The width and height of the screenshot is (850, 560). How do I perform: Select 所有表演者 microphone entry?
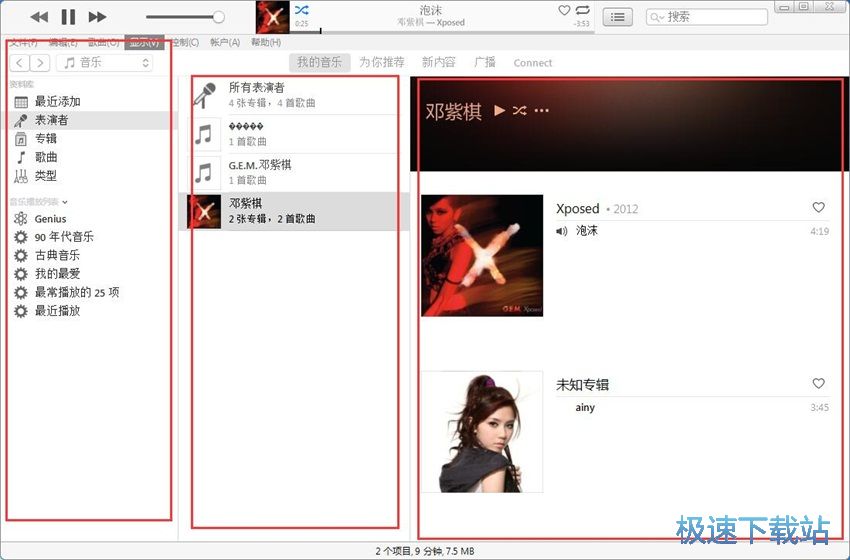tap(205, 95)
